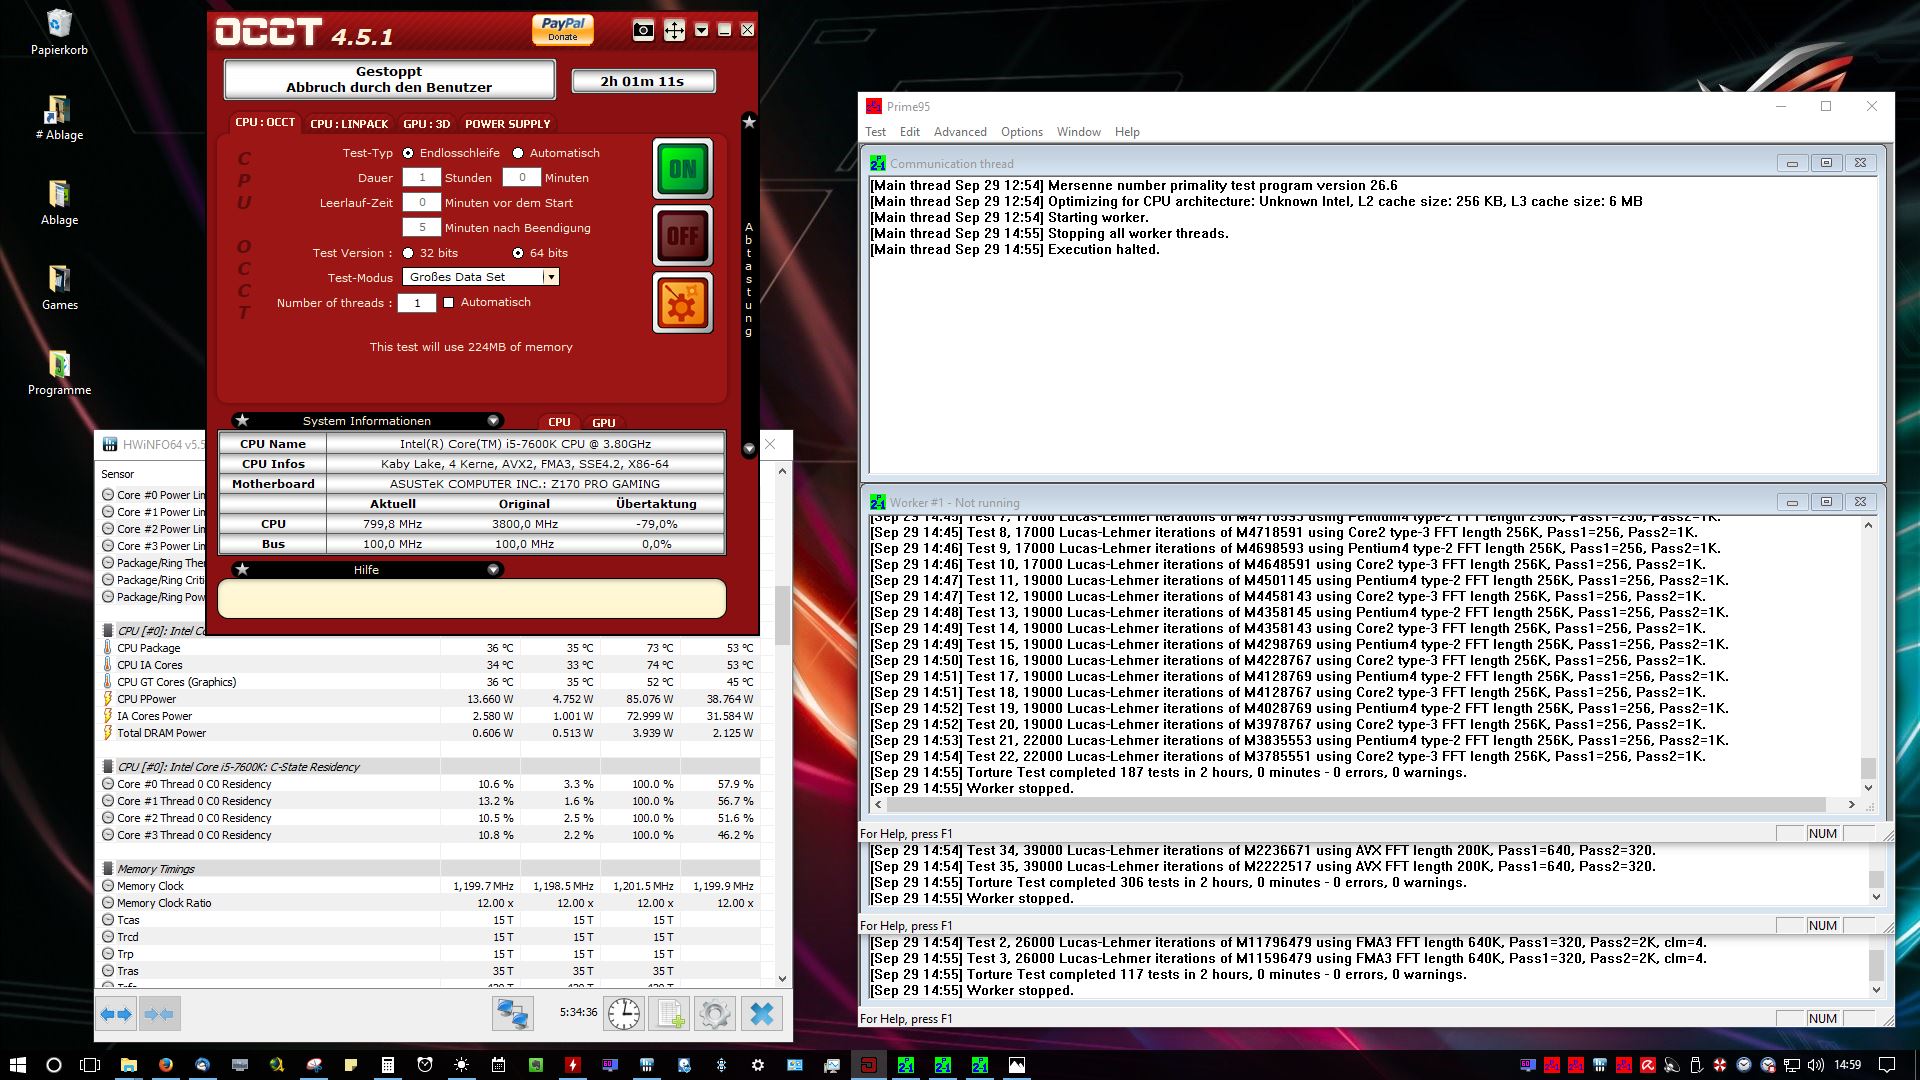Image resolution: width=1920 pixels, height=1080 pixels.
Task: Click the red OFF stop button
Action: coord(682,236)
